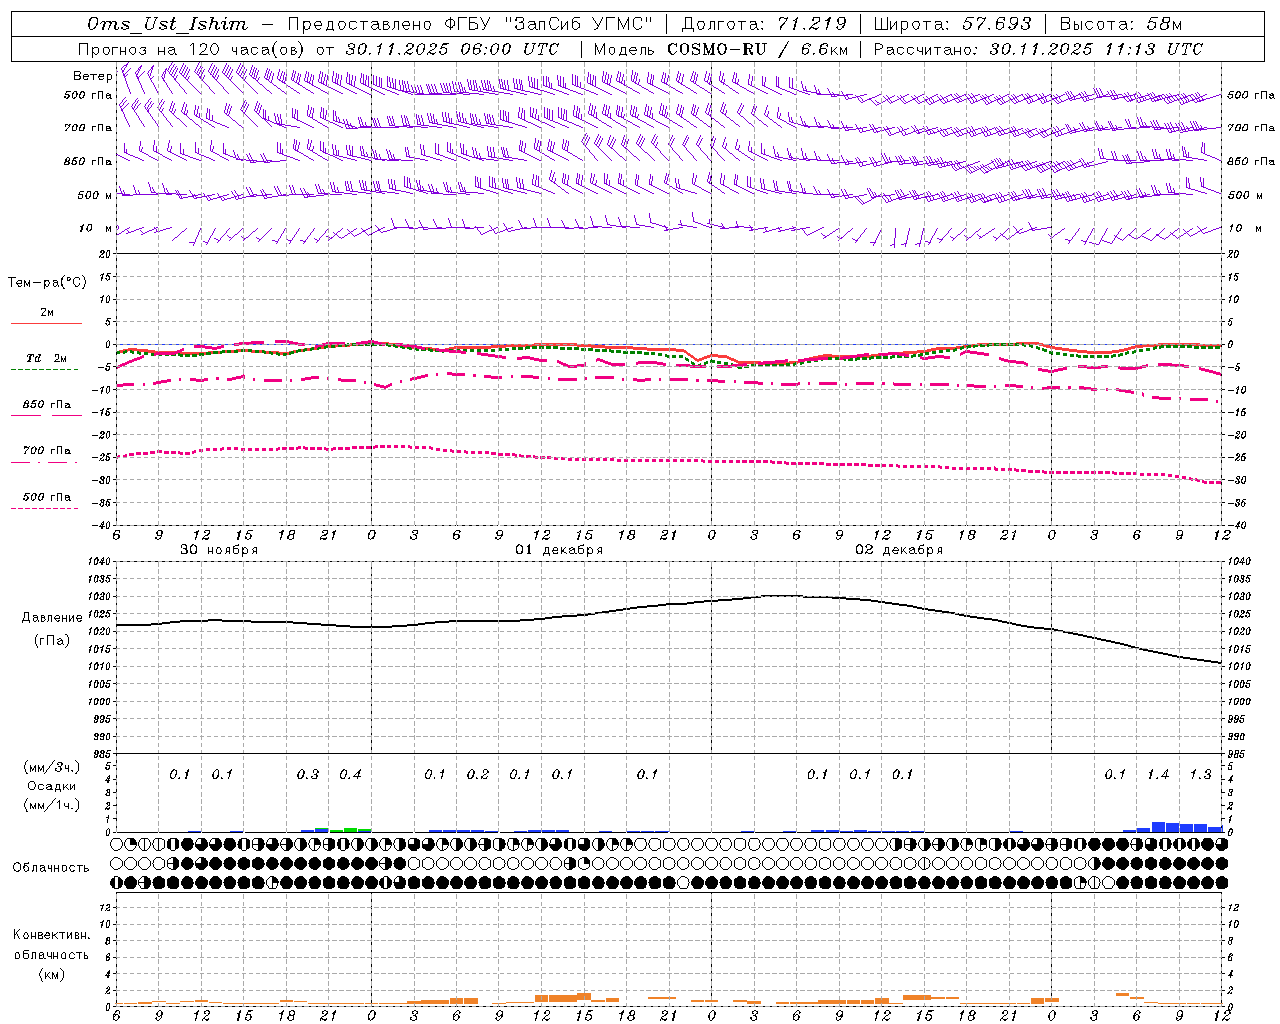Click the station name Oms_Ust_Ishim
Image resolution: width=1280 pixels, height=1024 pixels.
[167, 24]
